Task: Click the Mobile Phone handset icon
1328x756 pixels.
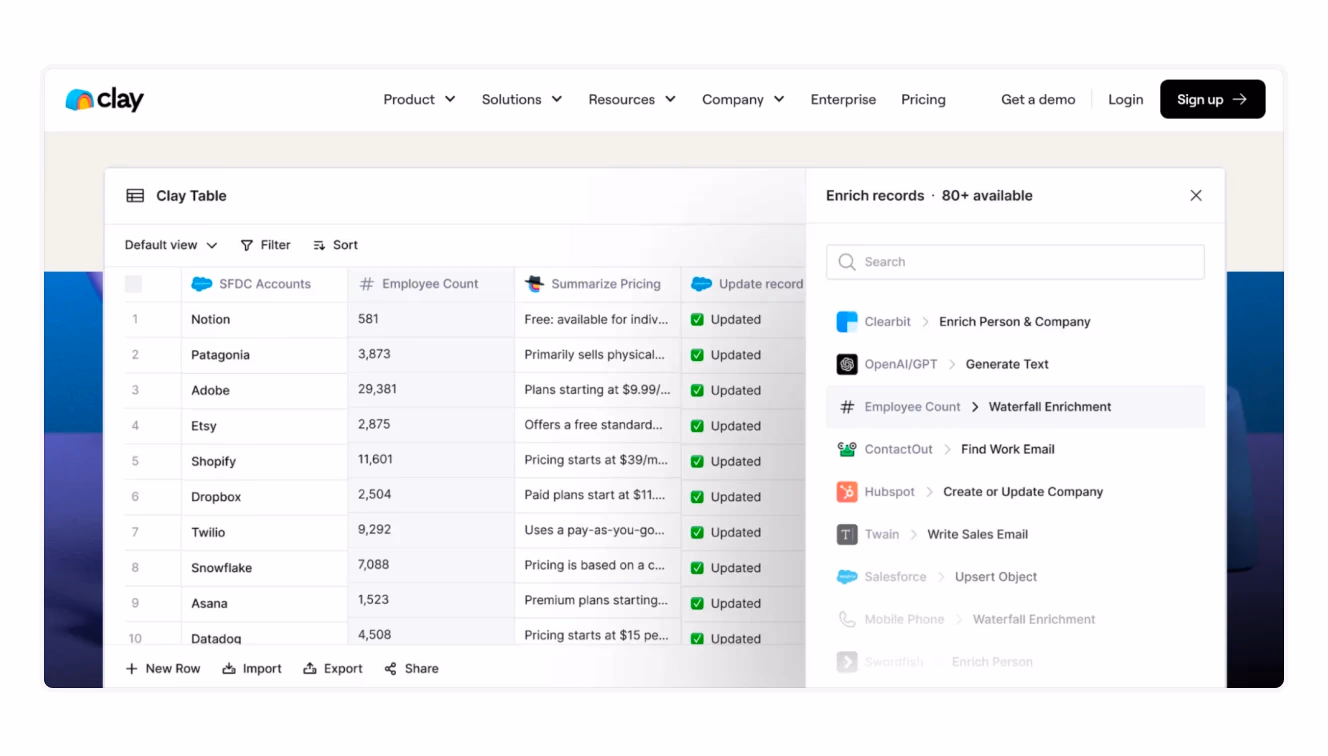Action: tap(847, 619)
